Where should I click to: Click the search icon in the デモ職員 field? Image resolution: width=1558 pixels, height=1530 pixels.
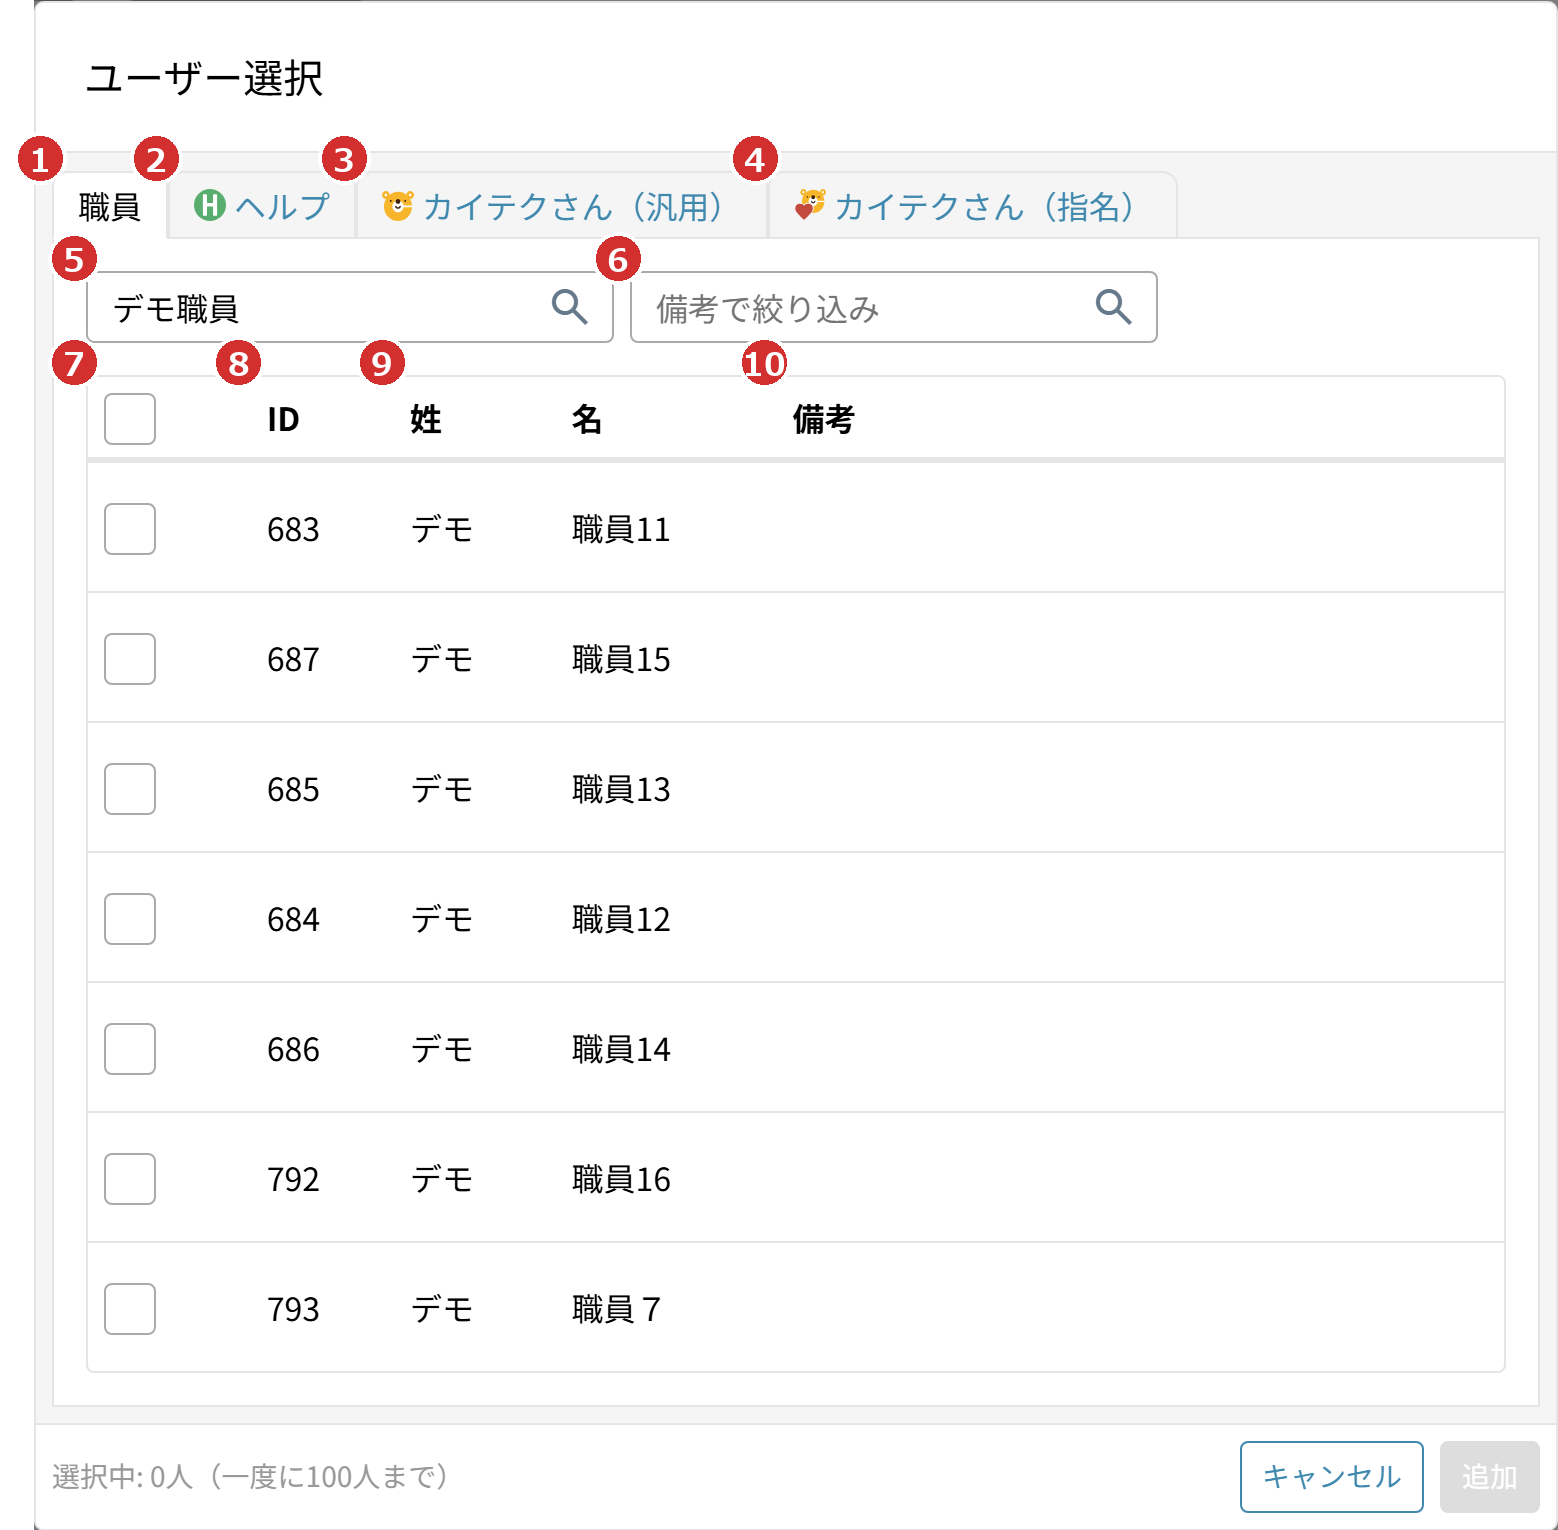point(570,307)
